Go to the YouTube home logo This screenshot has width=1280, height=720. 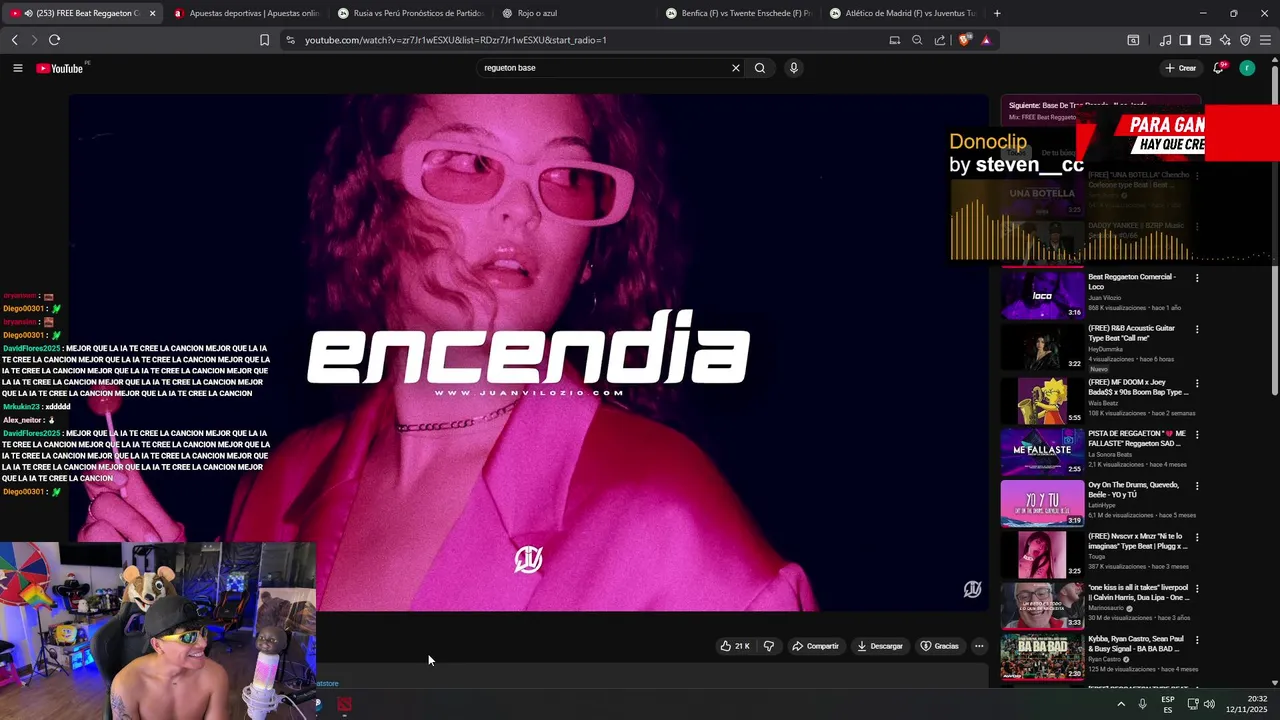tap(60, 68)
